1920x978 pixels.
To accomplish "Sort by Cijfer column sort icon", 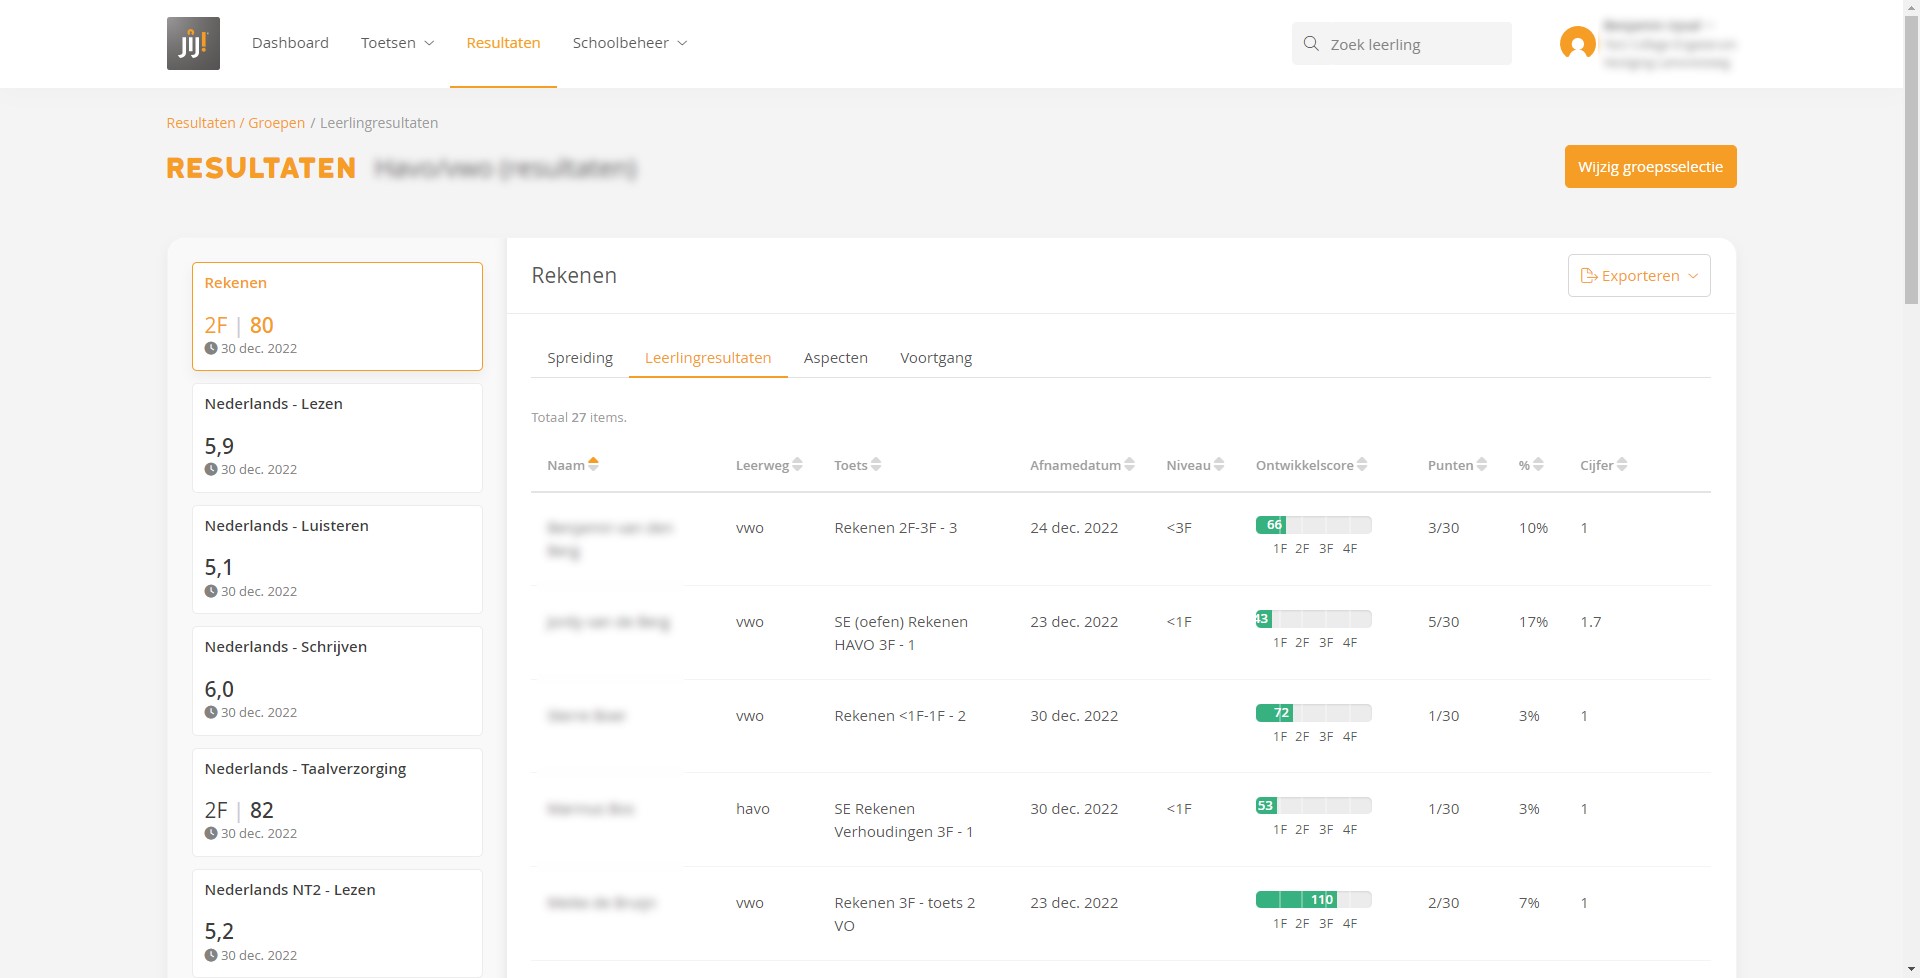I will tap(1622, 465).
